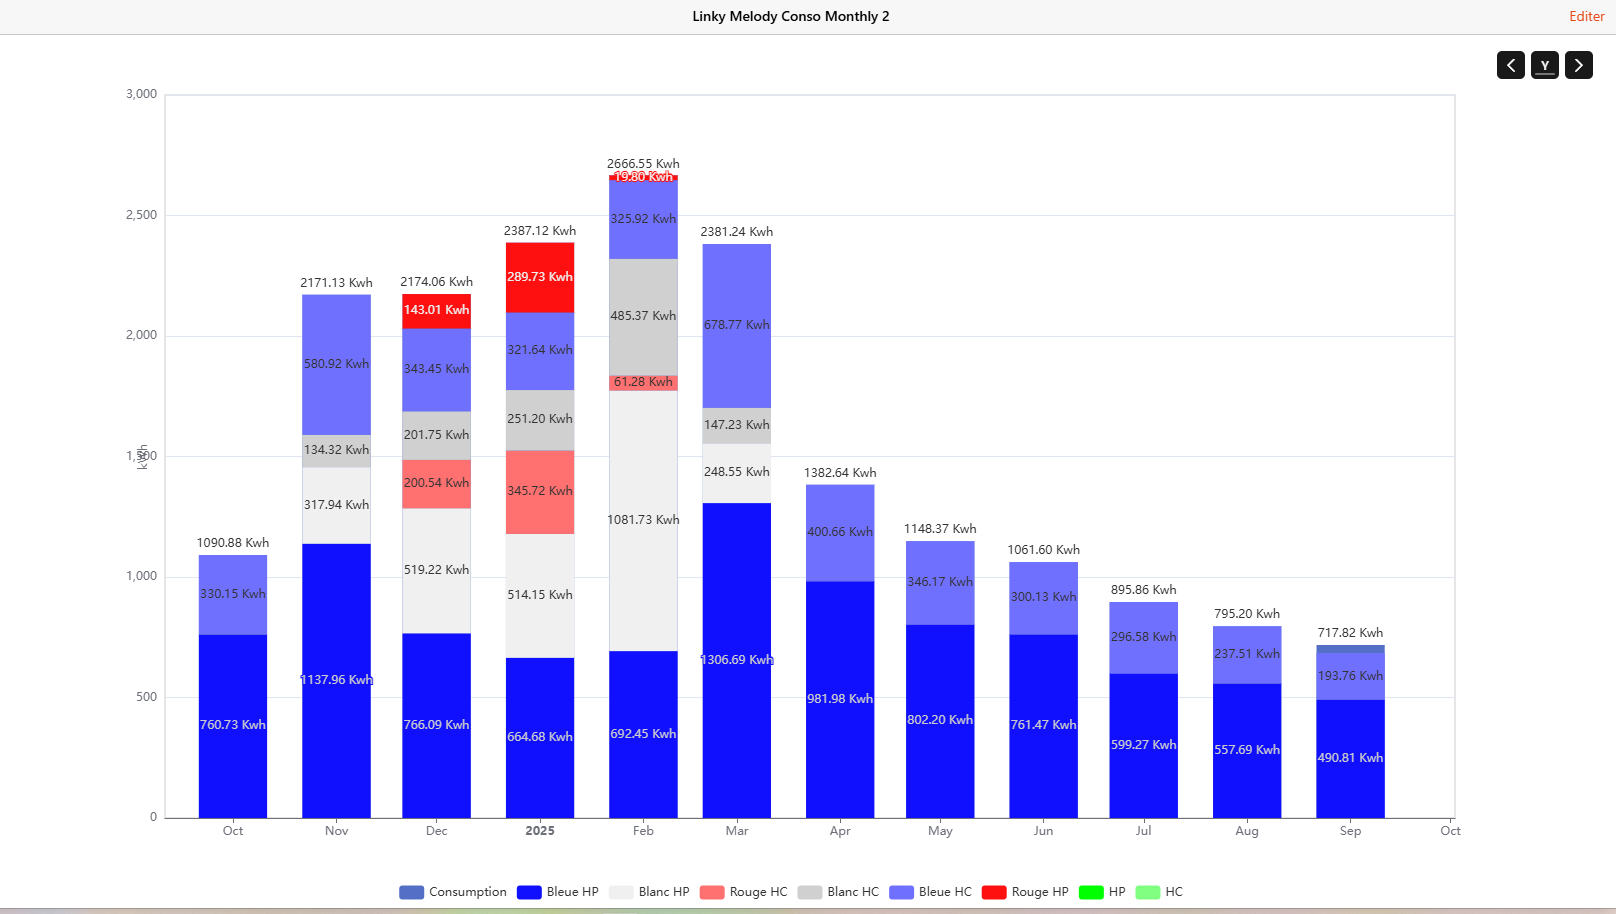
Task: Hide the Blanc HC series in legend
Action: (x=839, y=892)
